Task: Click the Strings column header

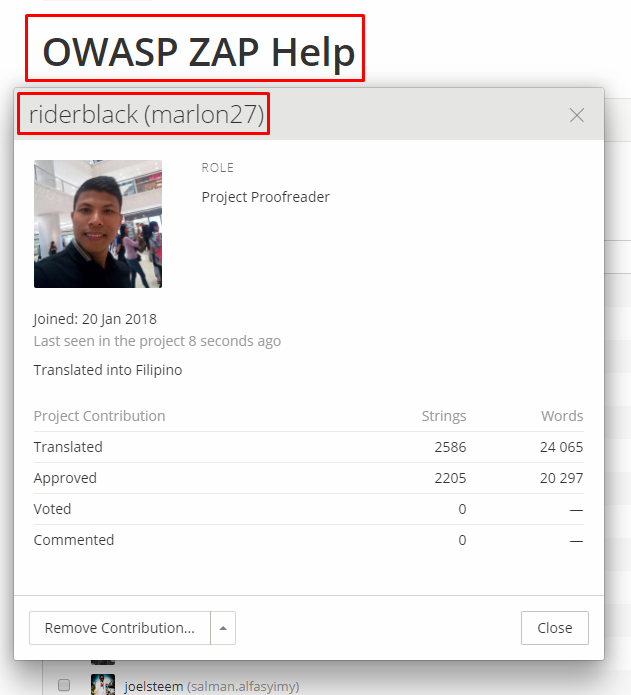Action: tap(444, 416)
